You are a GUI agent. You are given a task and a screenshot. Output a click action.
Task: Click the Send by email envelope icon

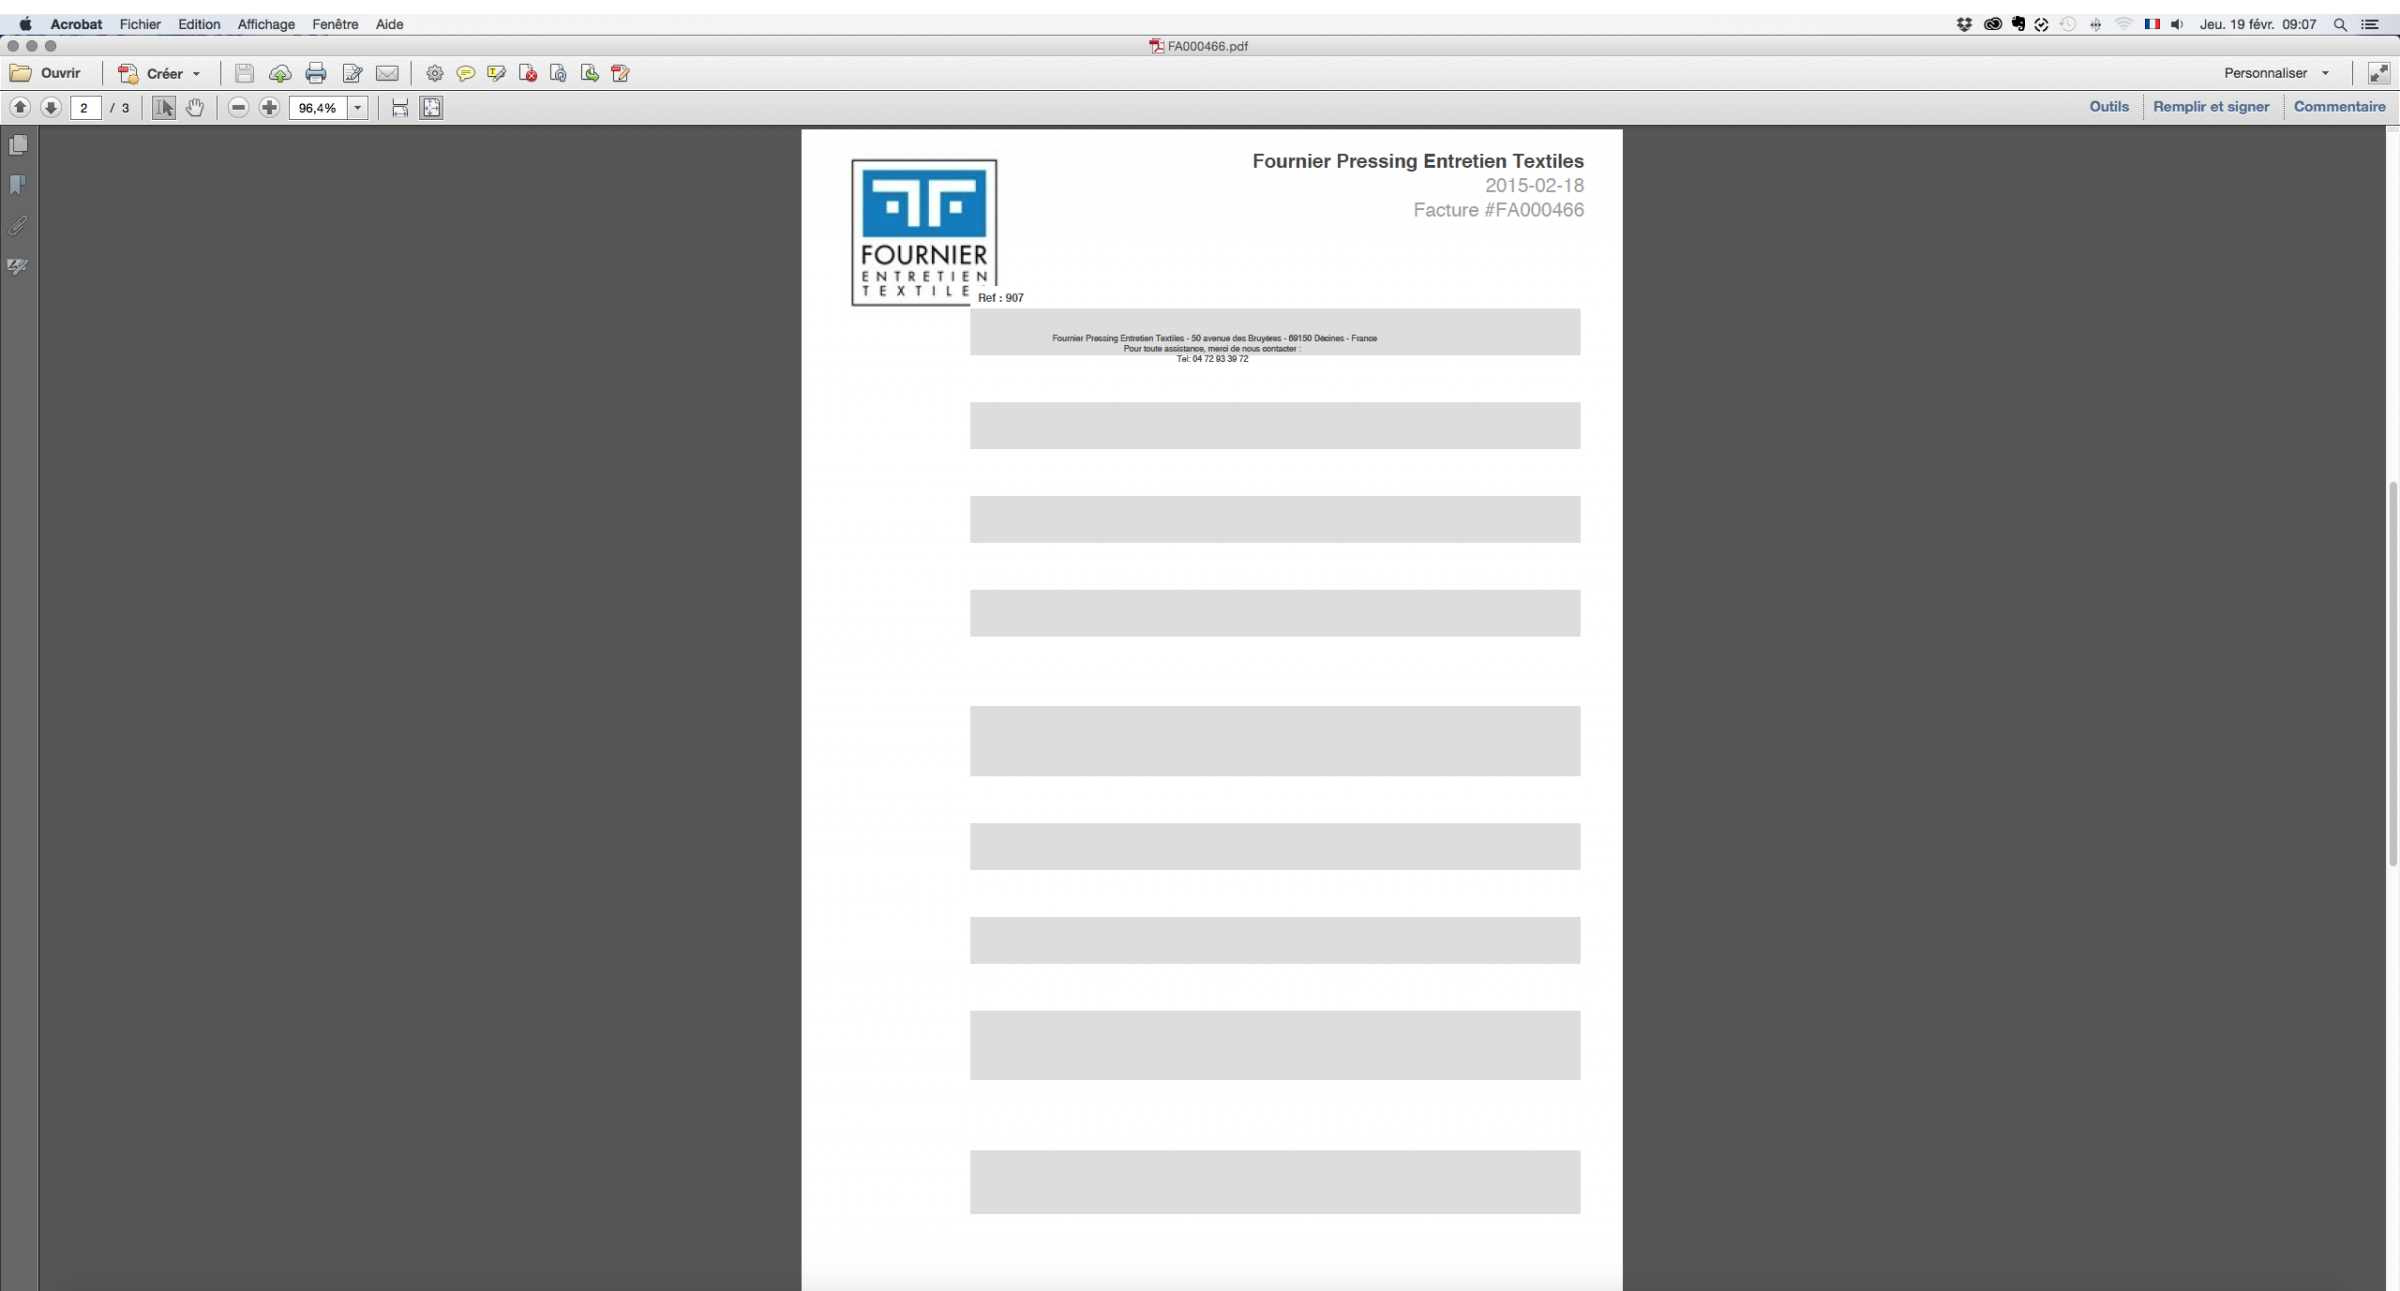pos(387,73)
